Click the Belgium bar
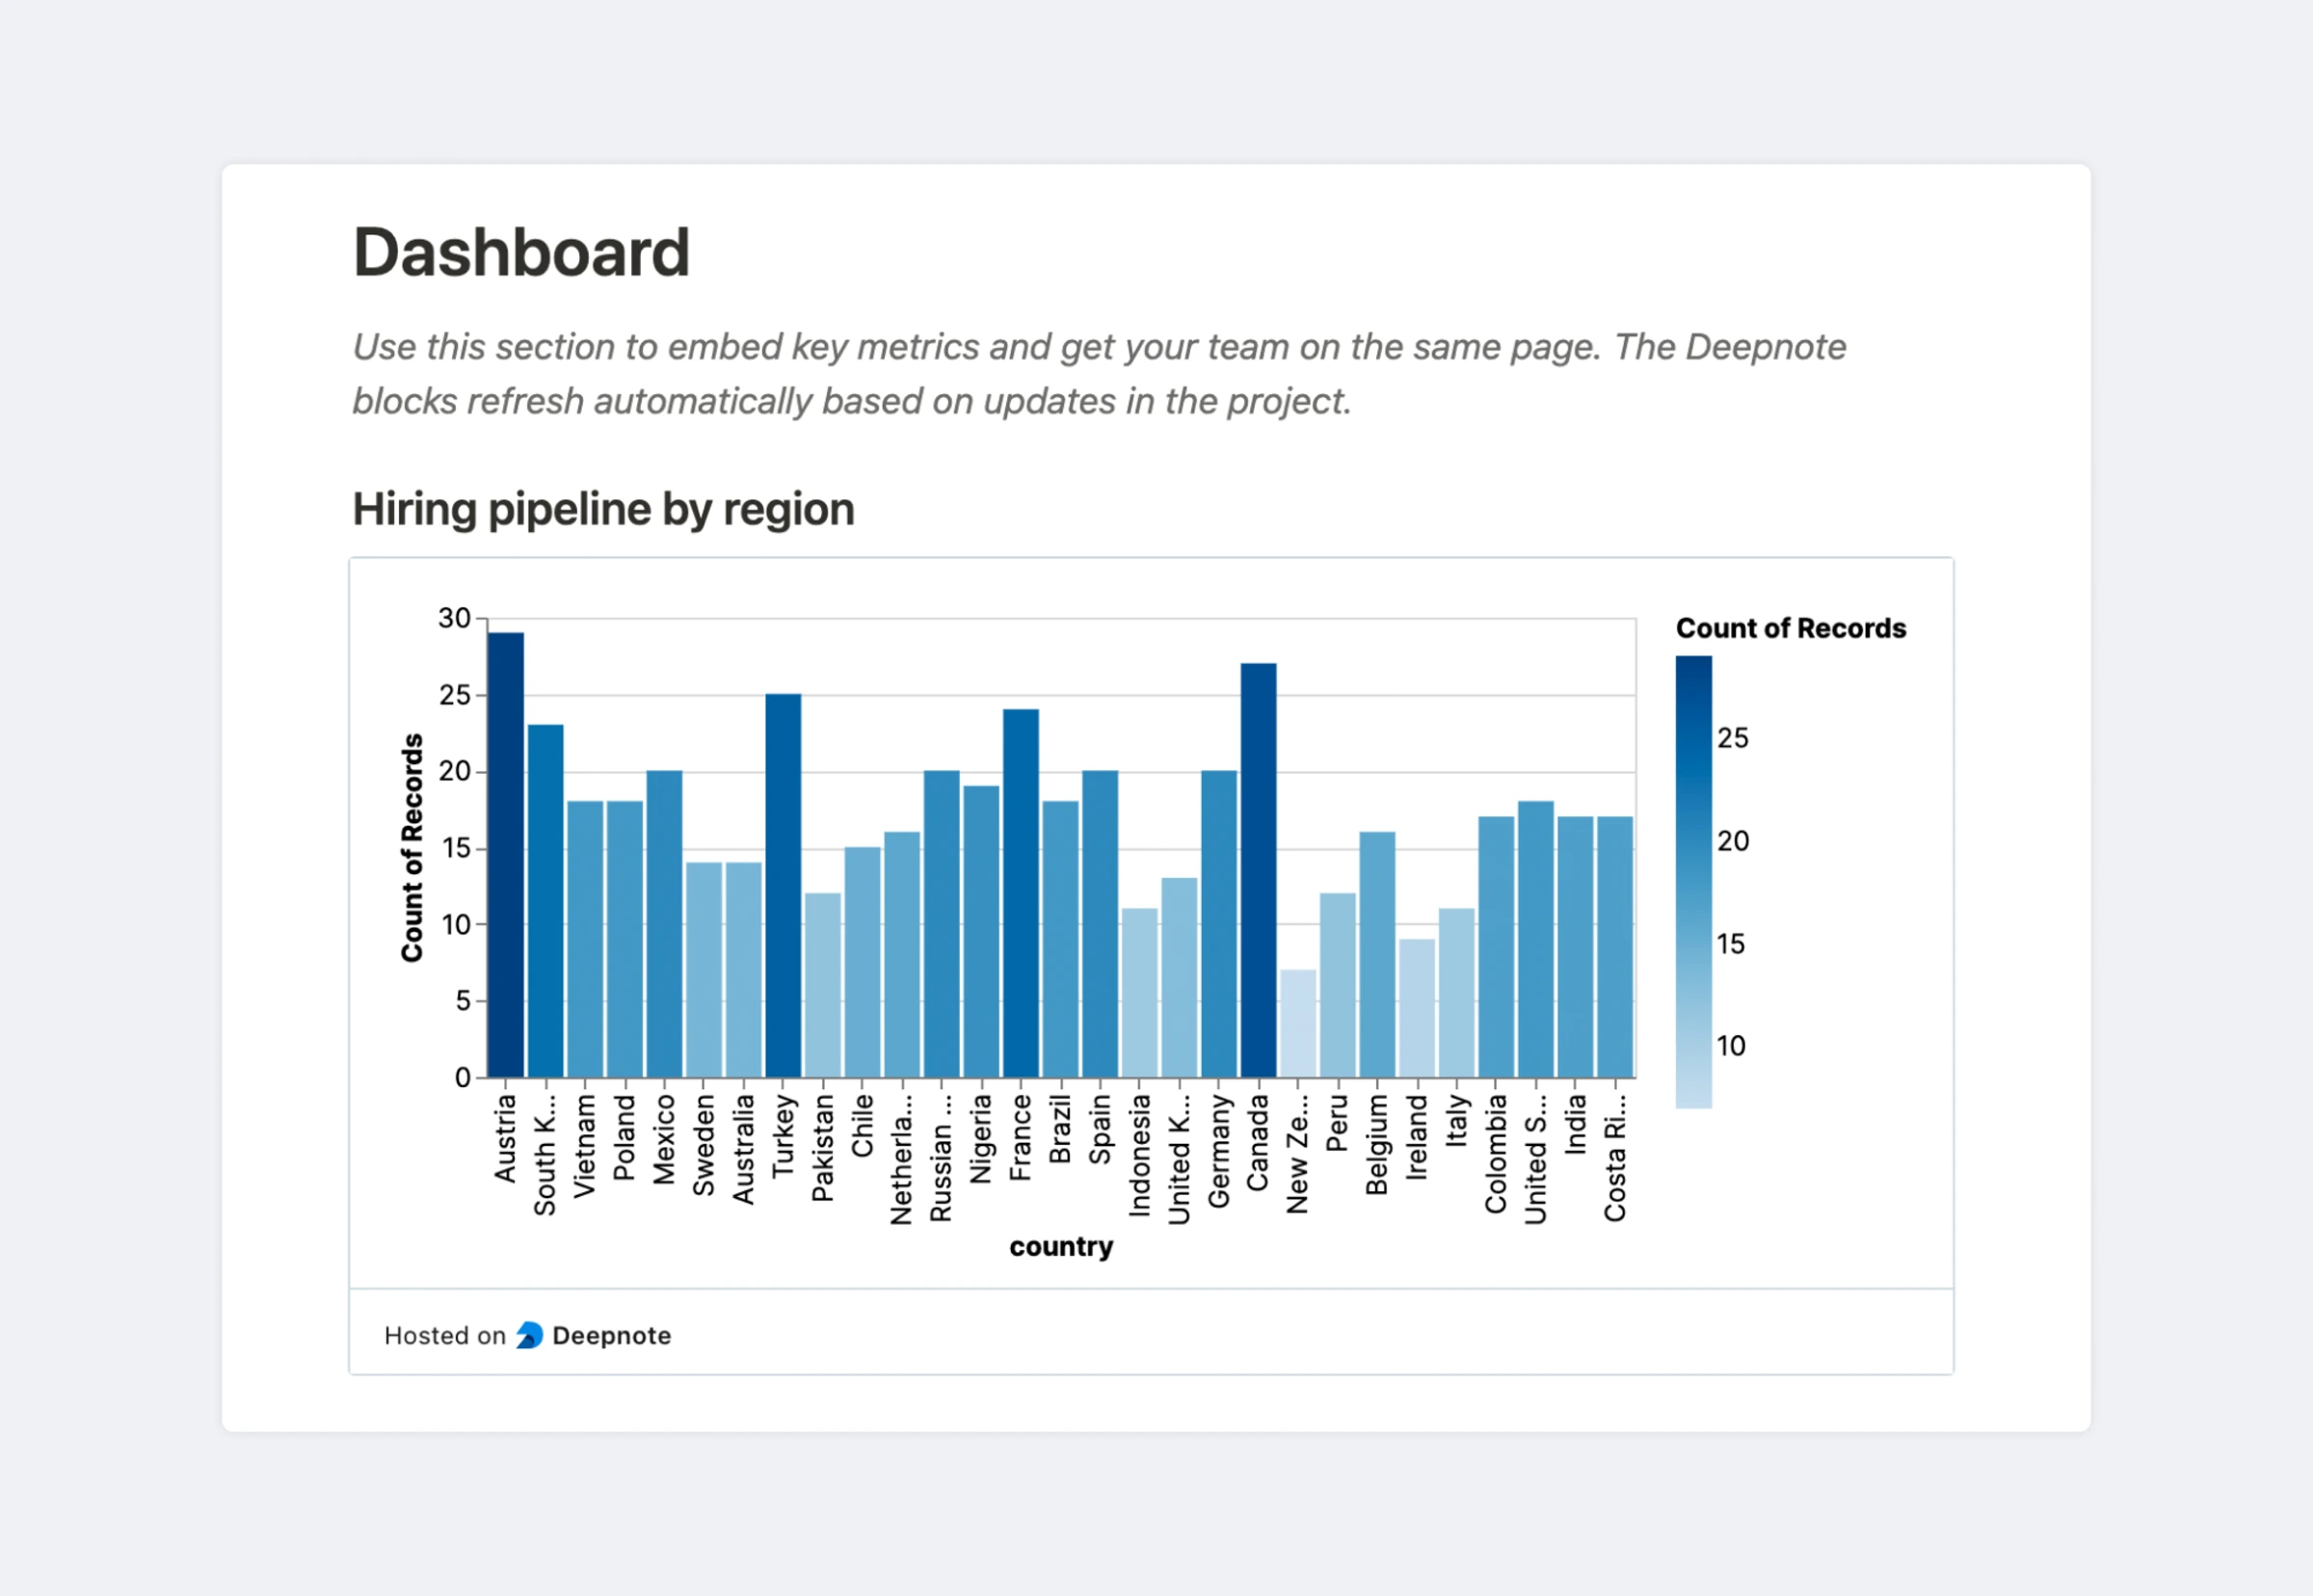The image size is (2313, 1596). tap(1377, 954)
